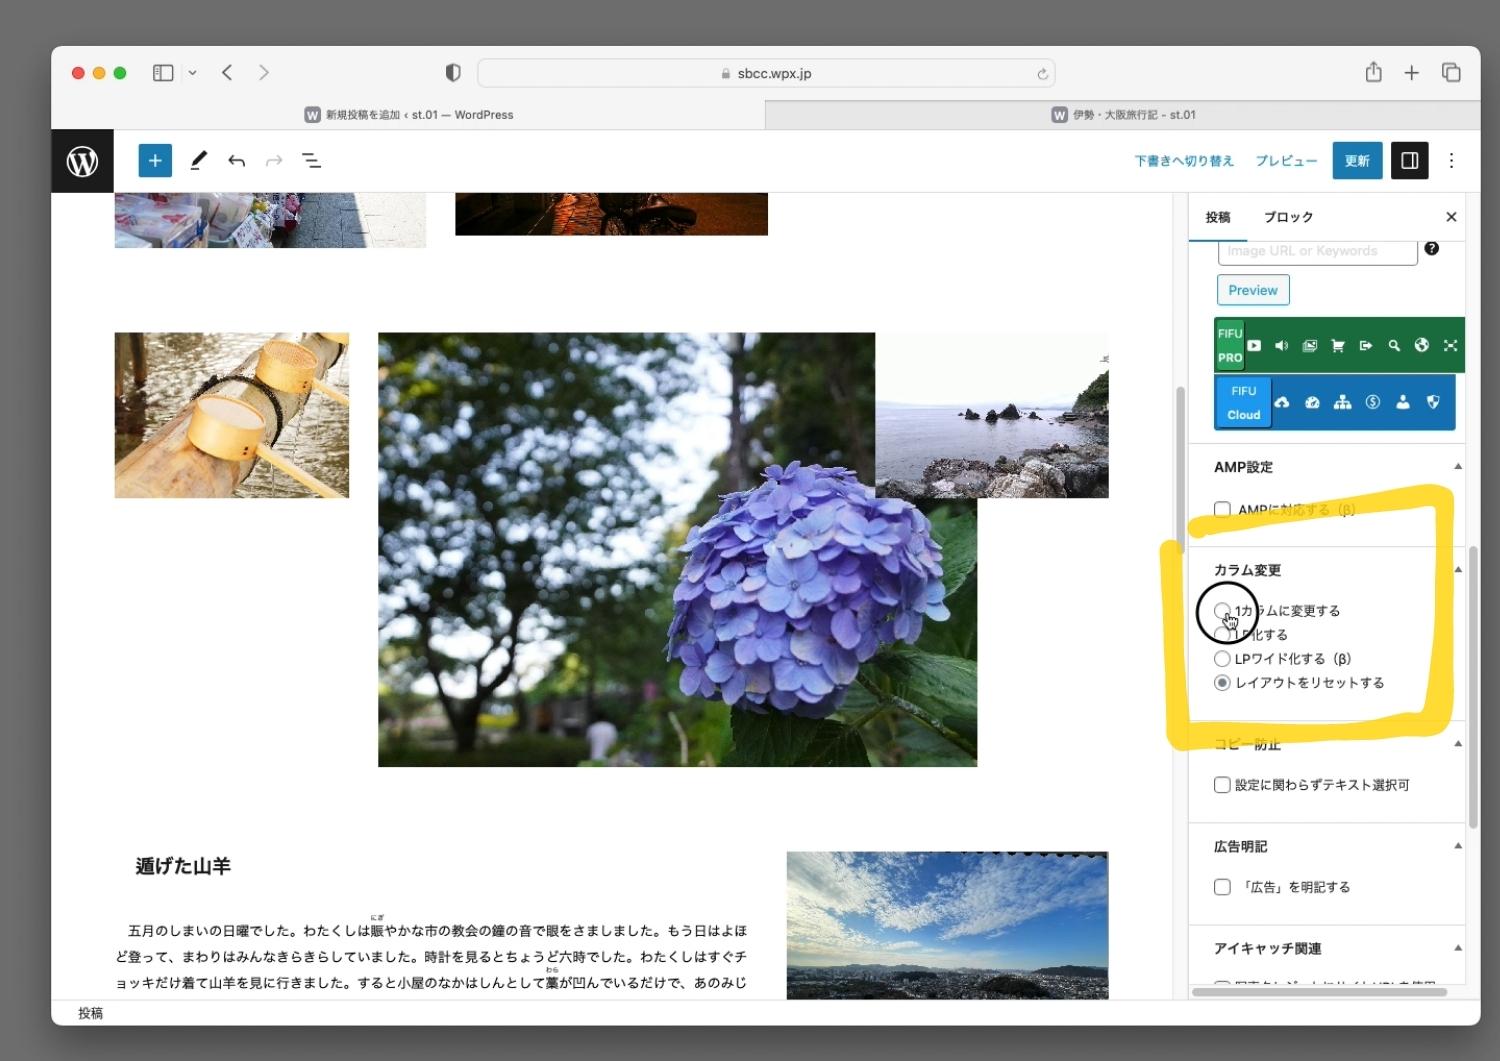Image resolution: width=1500 pixels, height=1061 pixels.
Task: Show Safari tab overview icon
Action: [1451, 73]
